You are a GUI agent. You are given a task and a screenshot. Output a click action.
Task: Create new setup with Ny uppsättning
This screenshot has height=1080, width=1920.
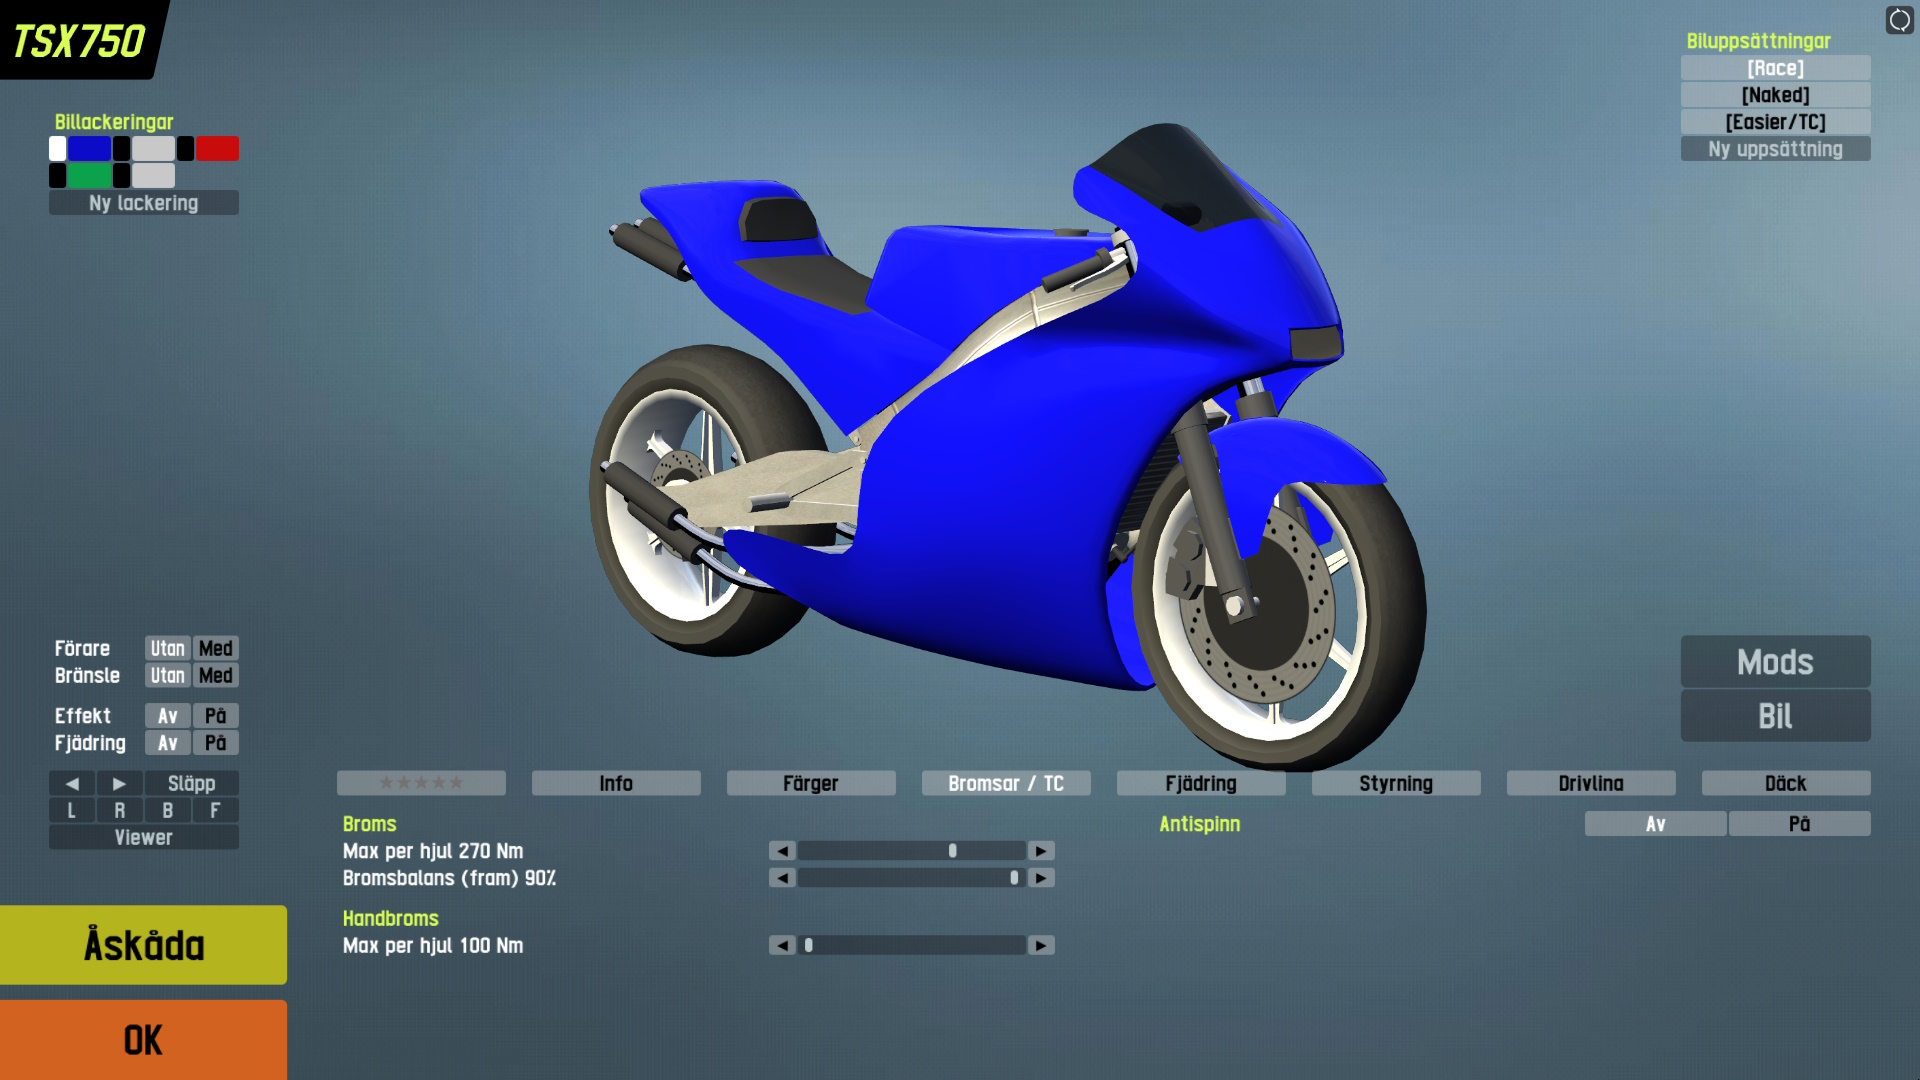1775,149
